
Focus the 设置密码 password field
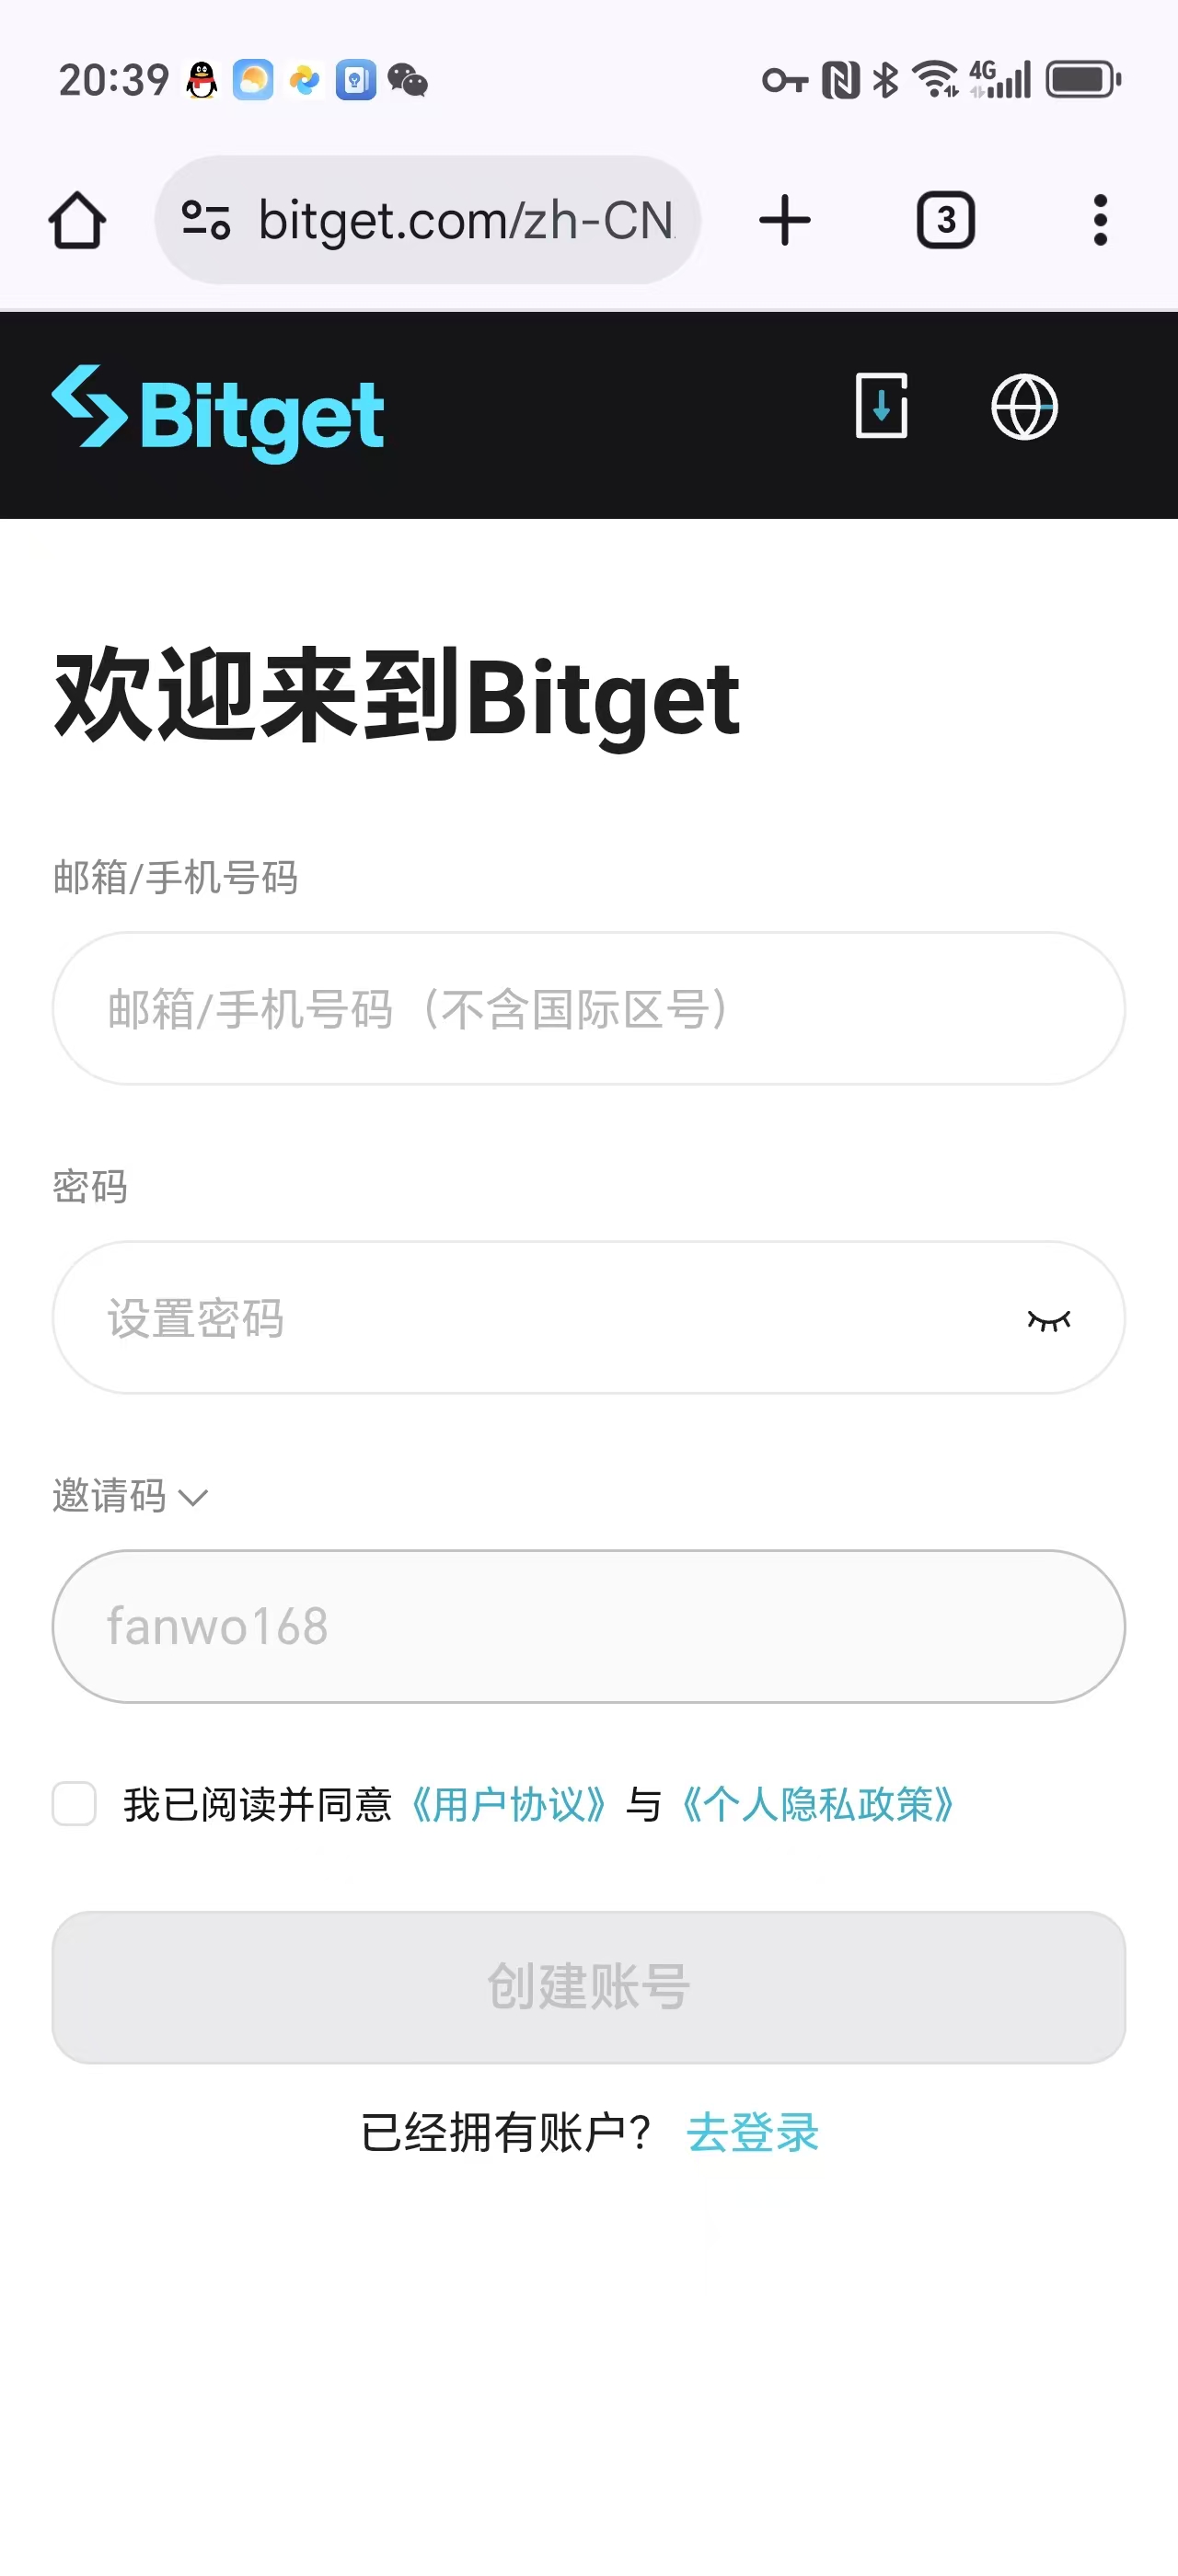coord(540,1318)
